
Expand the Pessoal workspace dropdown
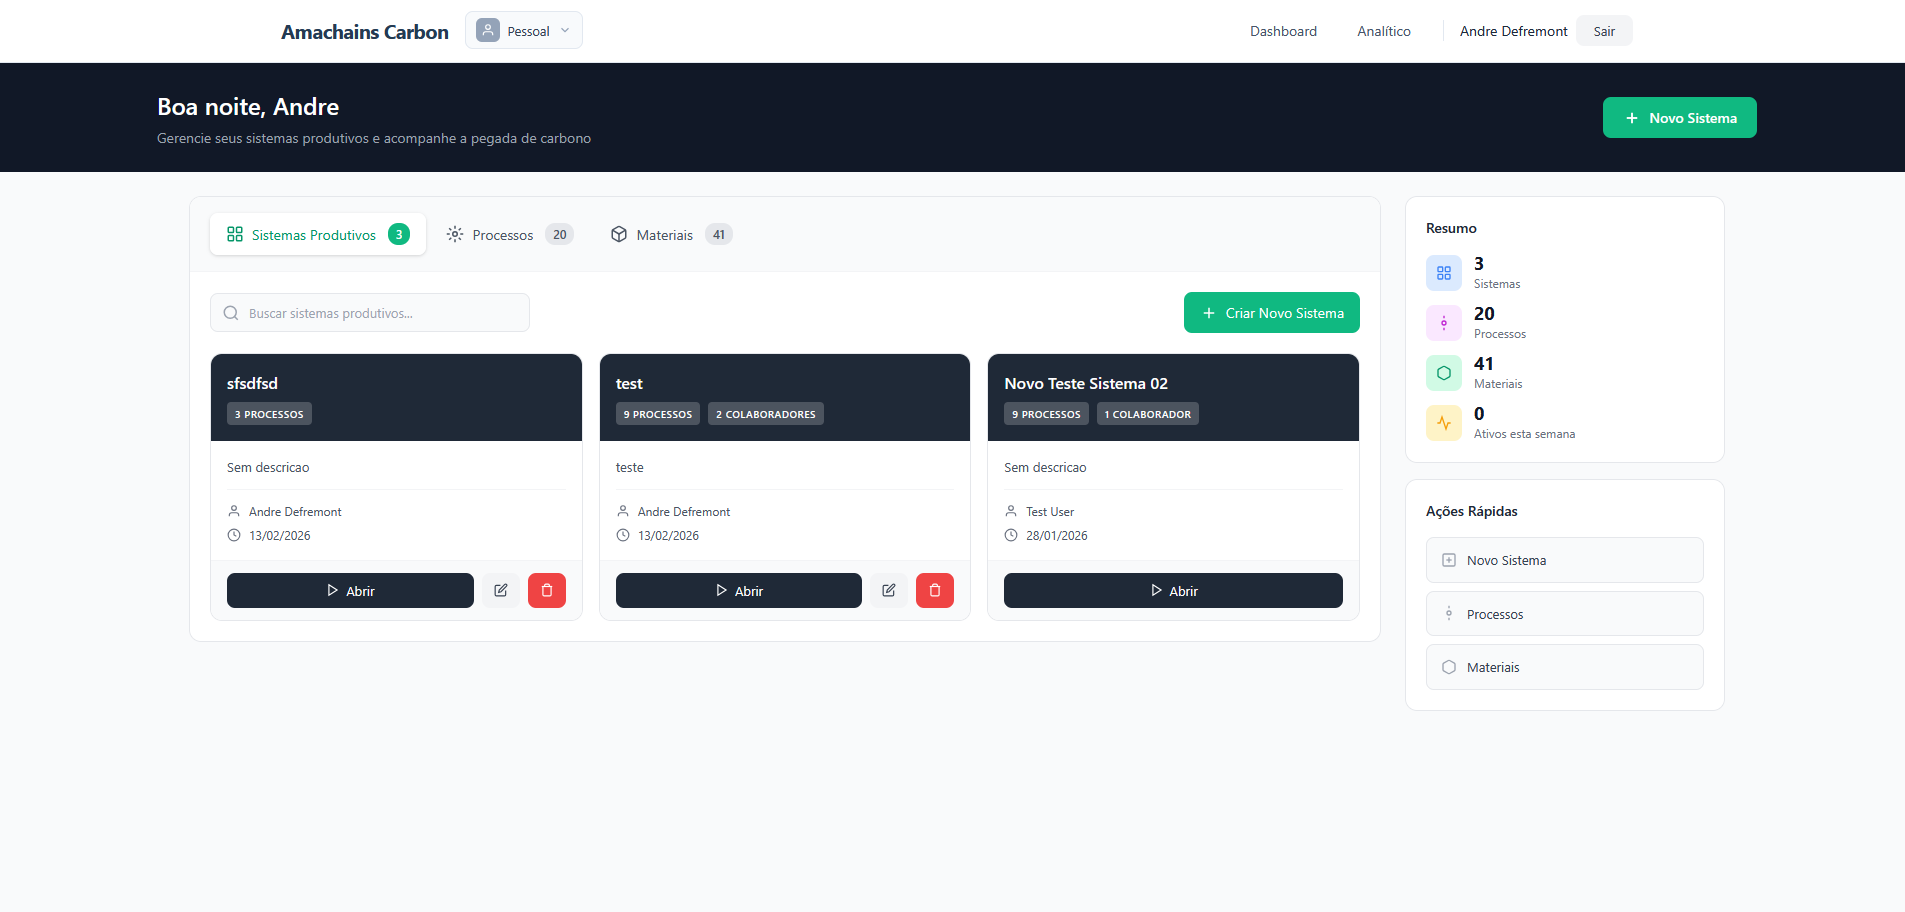point(524,31)
